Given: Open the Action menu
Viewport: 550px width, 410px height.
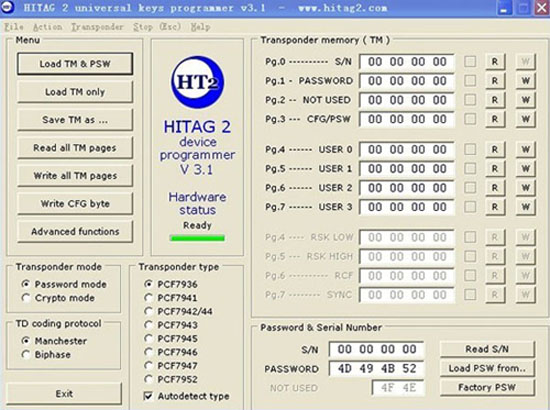Looking at the screenshot, I should click(47, 27).
